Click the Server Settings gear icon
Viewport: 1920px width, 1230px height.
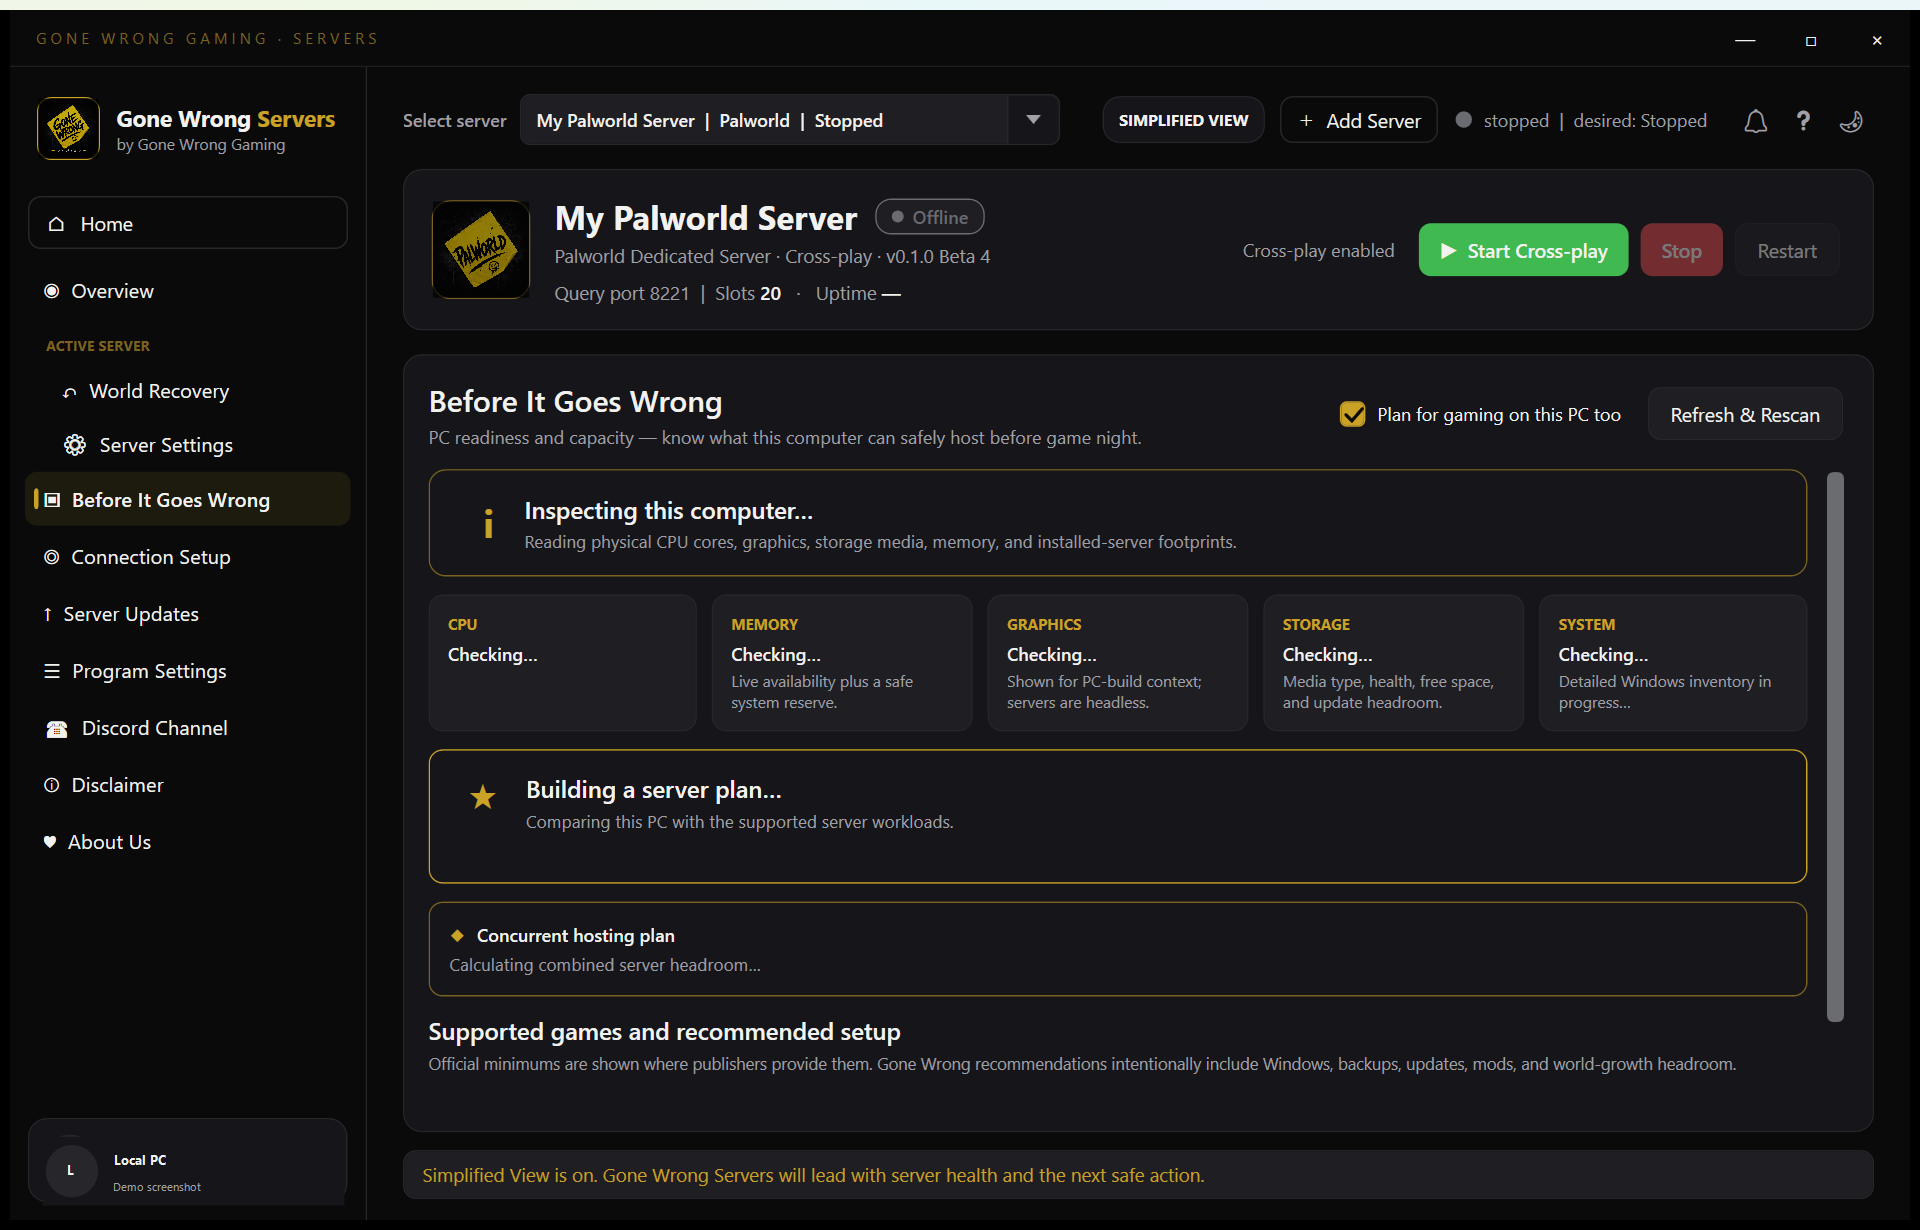[75, 445]
